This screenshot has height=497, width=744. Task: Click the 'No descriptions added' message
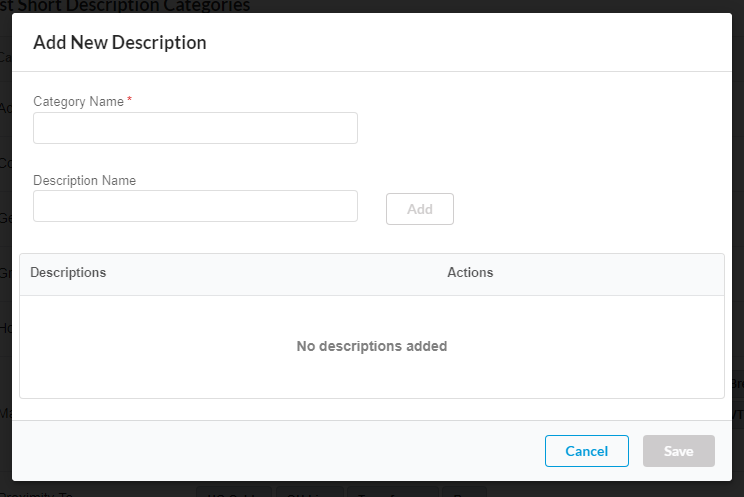click(371, 346)
